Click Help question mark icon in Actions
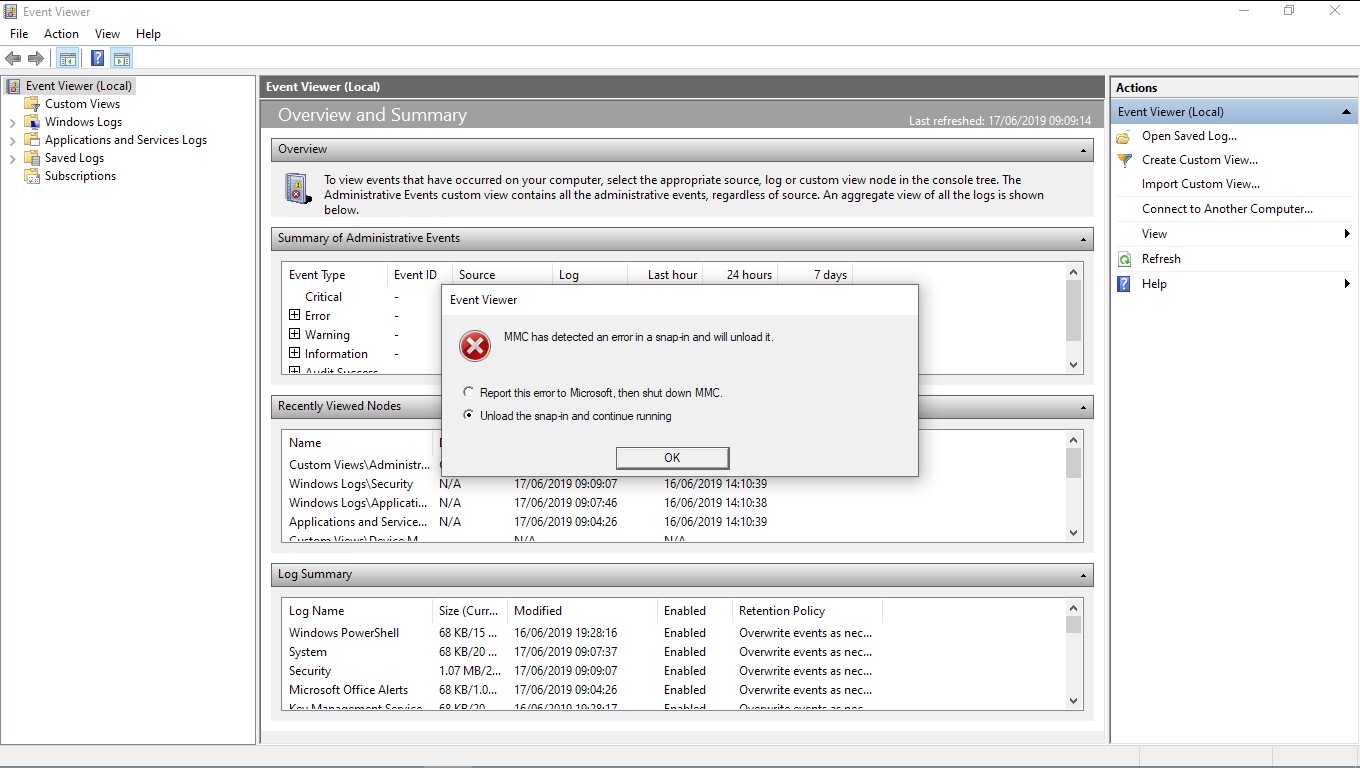 pos(1125,284)
